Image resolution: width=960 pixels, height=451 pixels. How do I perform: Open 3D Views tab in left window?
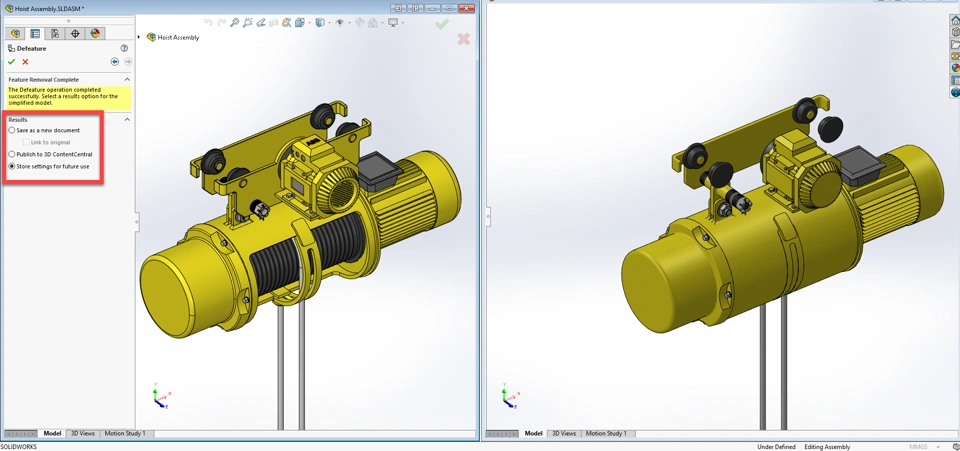(83, 433)
